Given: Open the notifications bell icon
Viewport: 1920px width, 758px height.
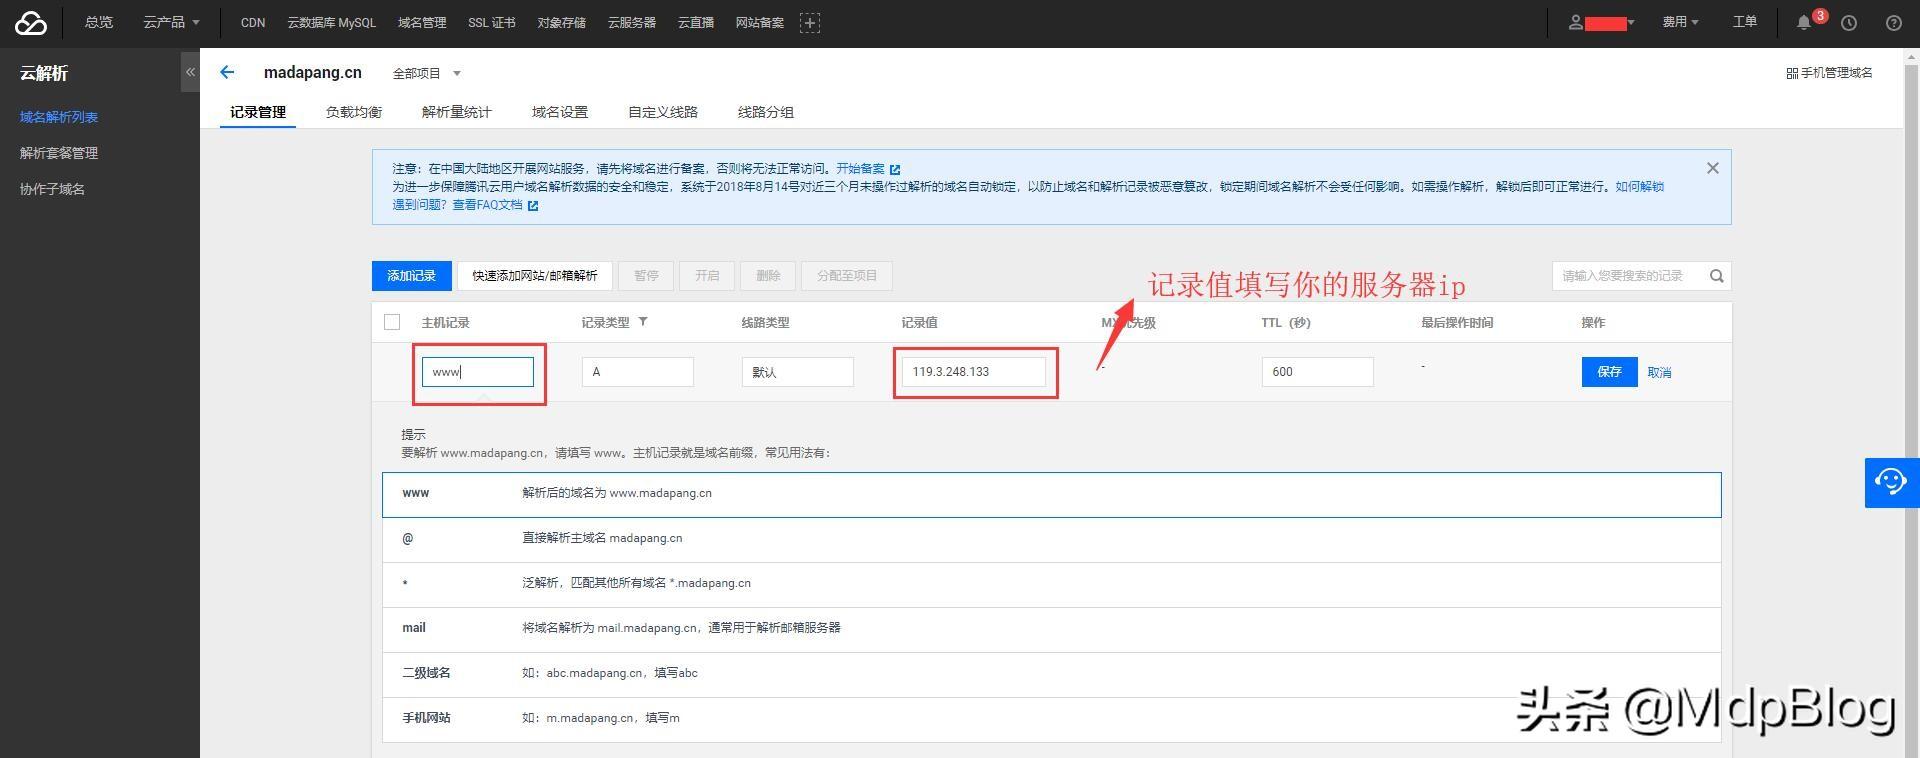Looking at the screenshot, I should click(x=1804, y=22).
